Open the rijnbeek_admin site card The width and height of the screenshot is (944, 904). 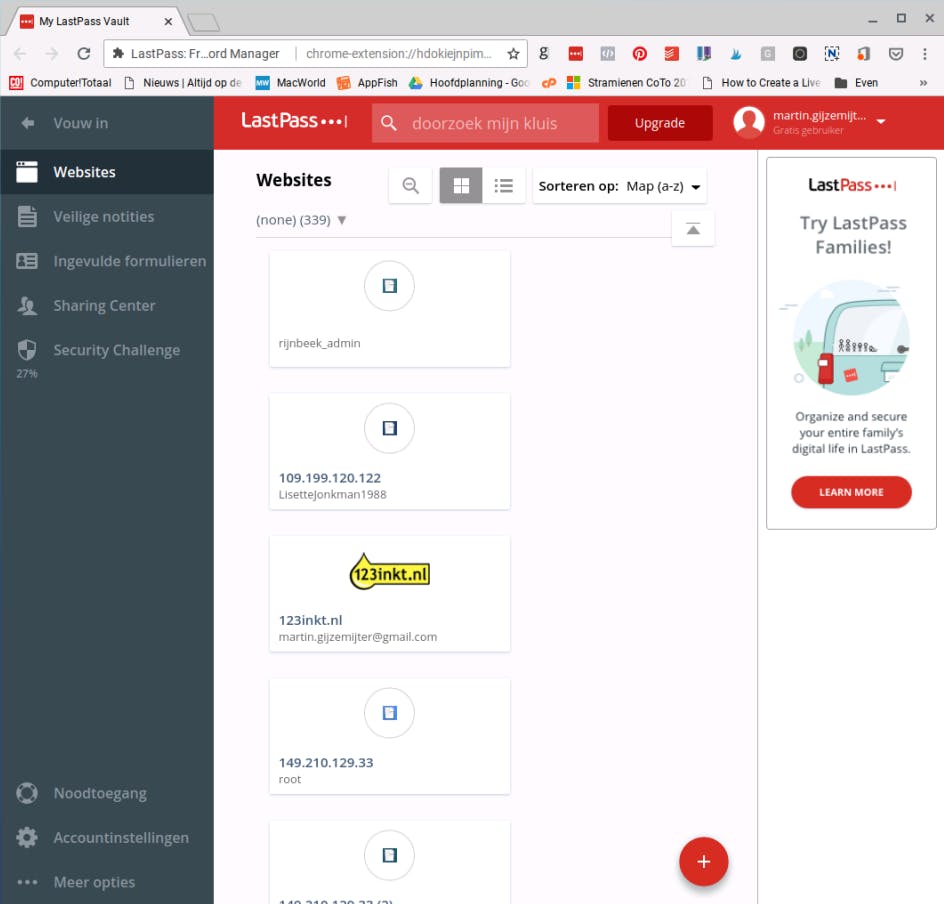(390, 309)
